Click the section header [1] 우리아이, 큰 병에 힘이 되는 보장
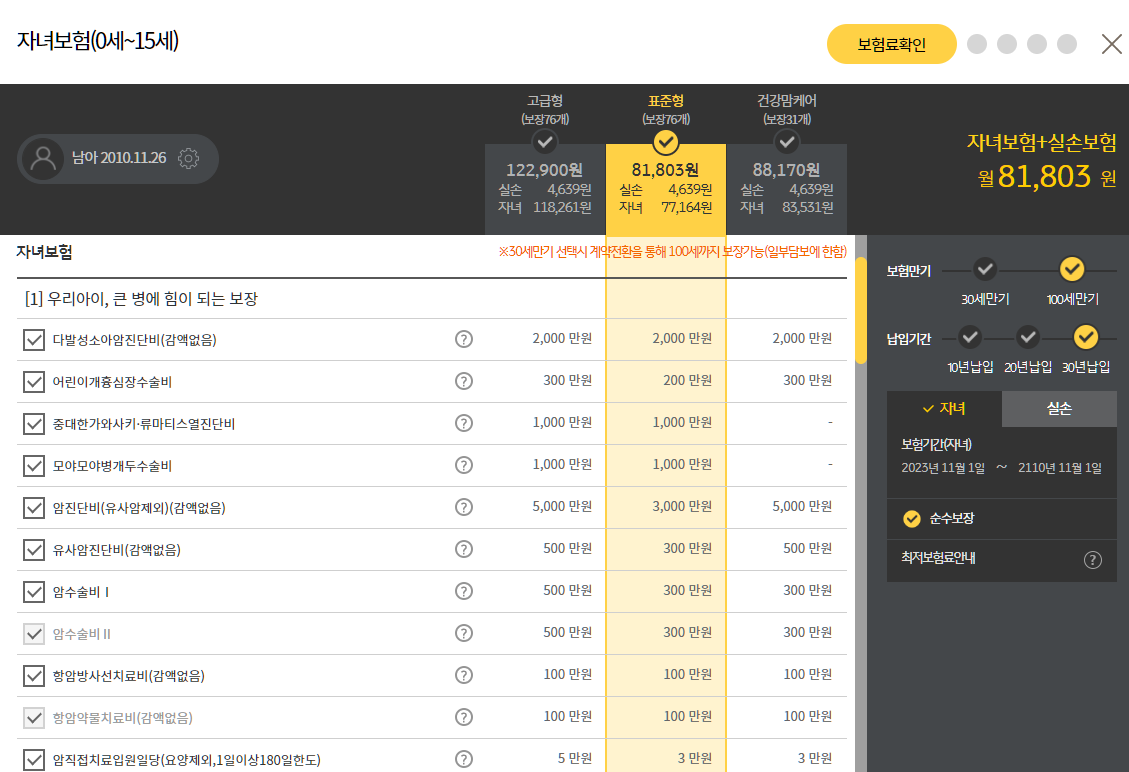The width and height of the screenshot is (1129, 772). point(141,299)
